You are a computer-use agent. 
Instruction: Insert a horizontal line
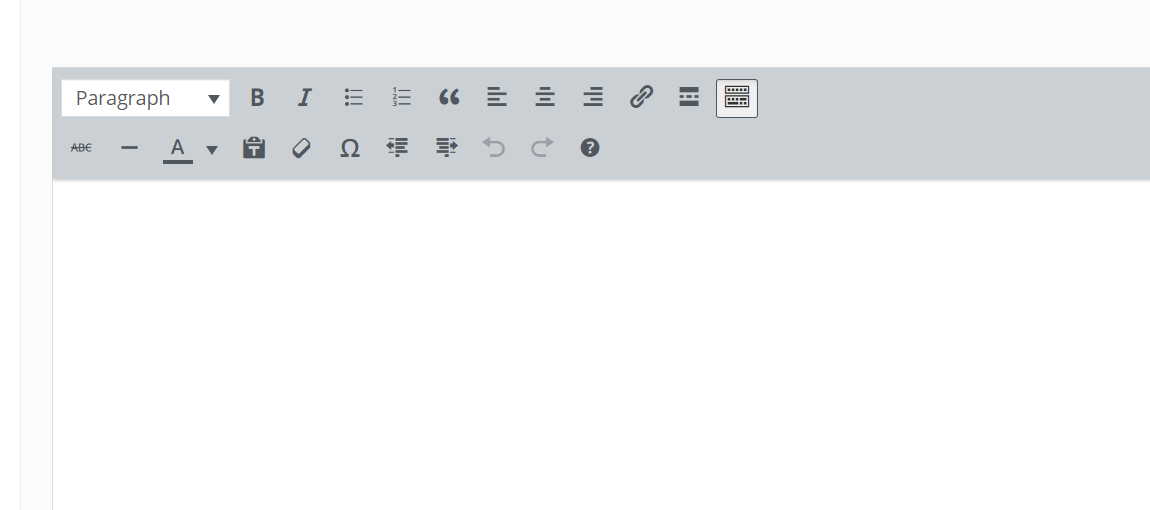pyautogui.click(x=129, y=148)
